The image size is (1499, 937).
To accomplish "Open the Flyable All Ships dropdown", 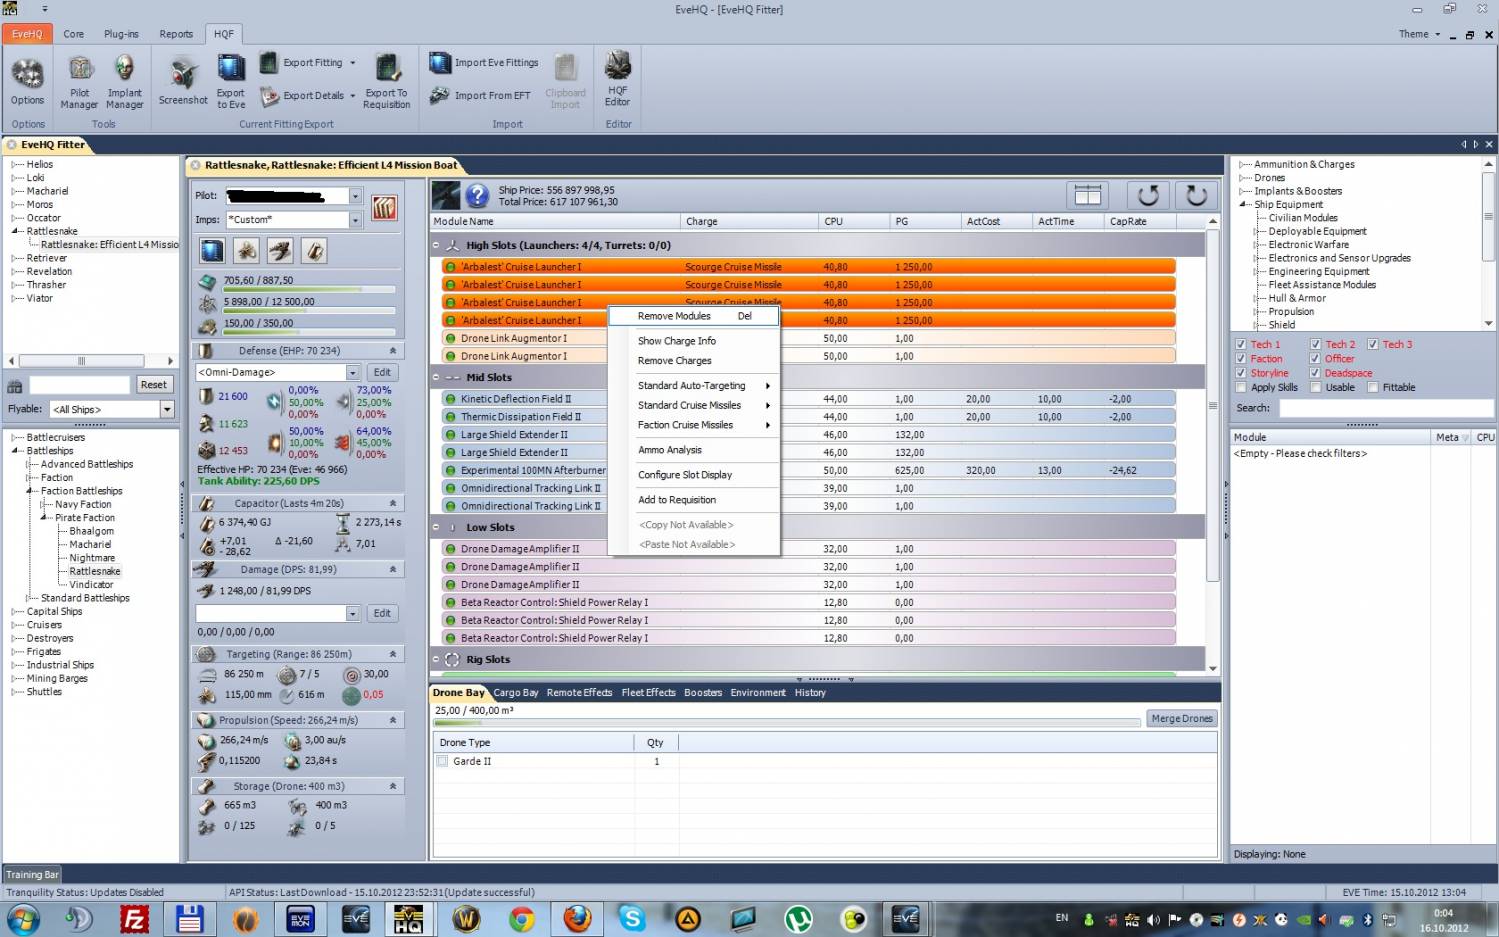I will pos(167,409).
